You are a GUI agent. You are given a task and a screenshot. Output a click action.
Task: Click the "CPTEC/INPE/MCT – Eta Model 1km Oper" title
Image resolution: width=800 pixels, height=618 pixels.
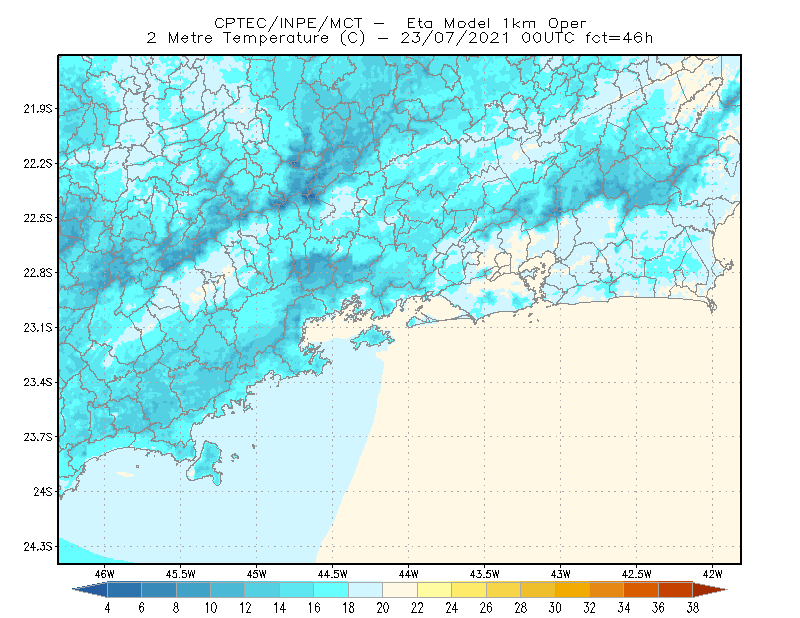tap(400, 23)
